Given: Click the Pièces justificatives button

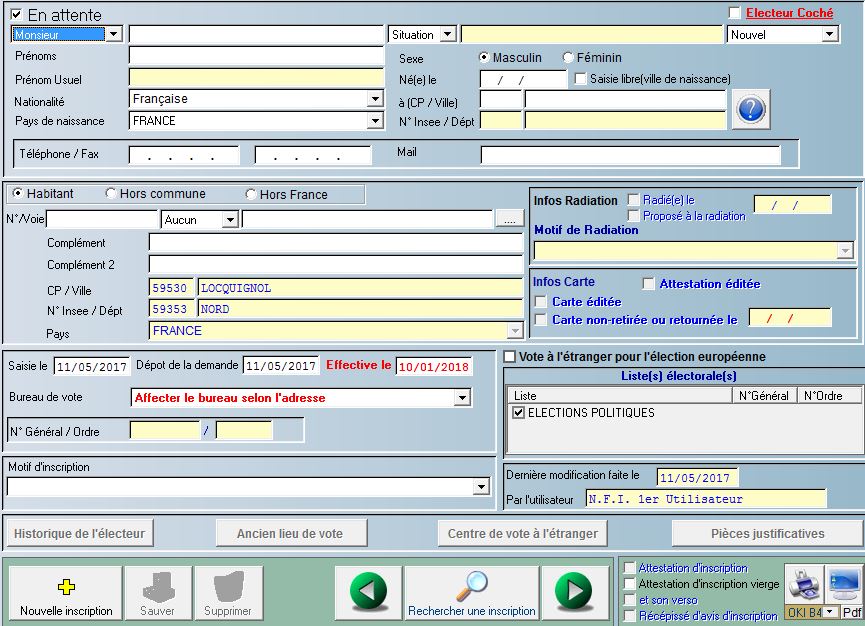Looking at the screenshot, I should (767, 533).
